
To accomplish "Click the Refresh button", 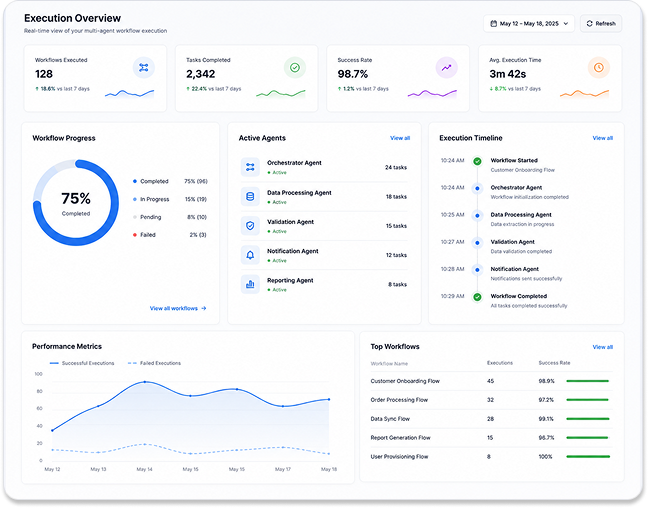I will click(x=601, y=24).
